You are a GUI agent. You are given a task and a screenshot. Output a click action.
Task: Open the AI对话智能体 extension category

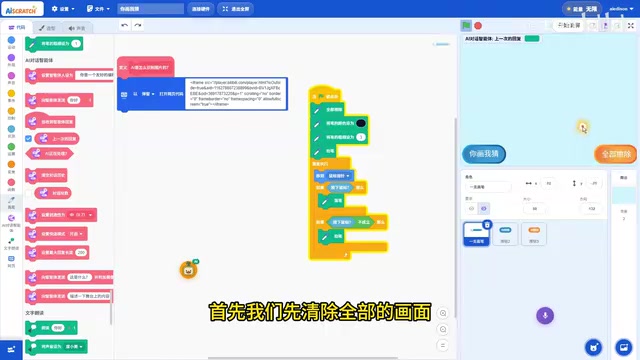[11, 222]
